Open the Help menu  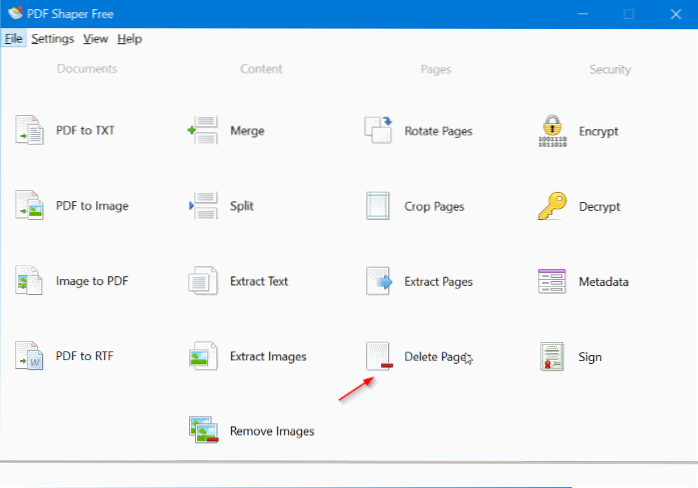[x=129, y=39]
